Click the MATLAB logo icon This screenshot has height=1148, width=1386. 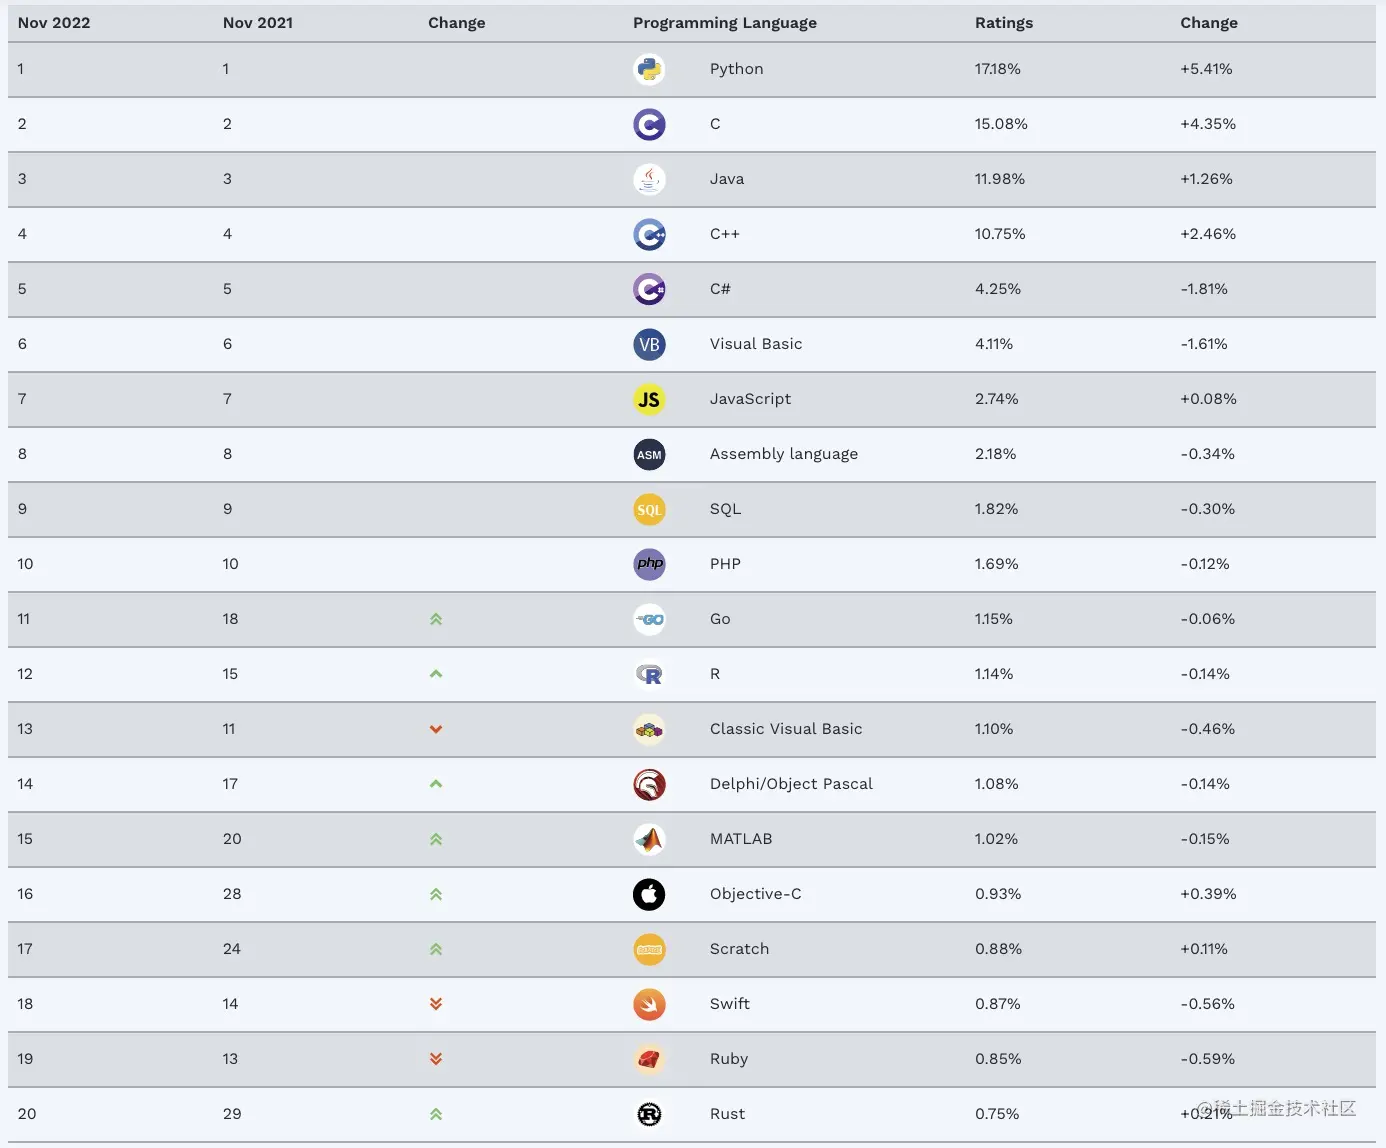649,839
